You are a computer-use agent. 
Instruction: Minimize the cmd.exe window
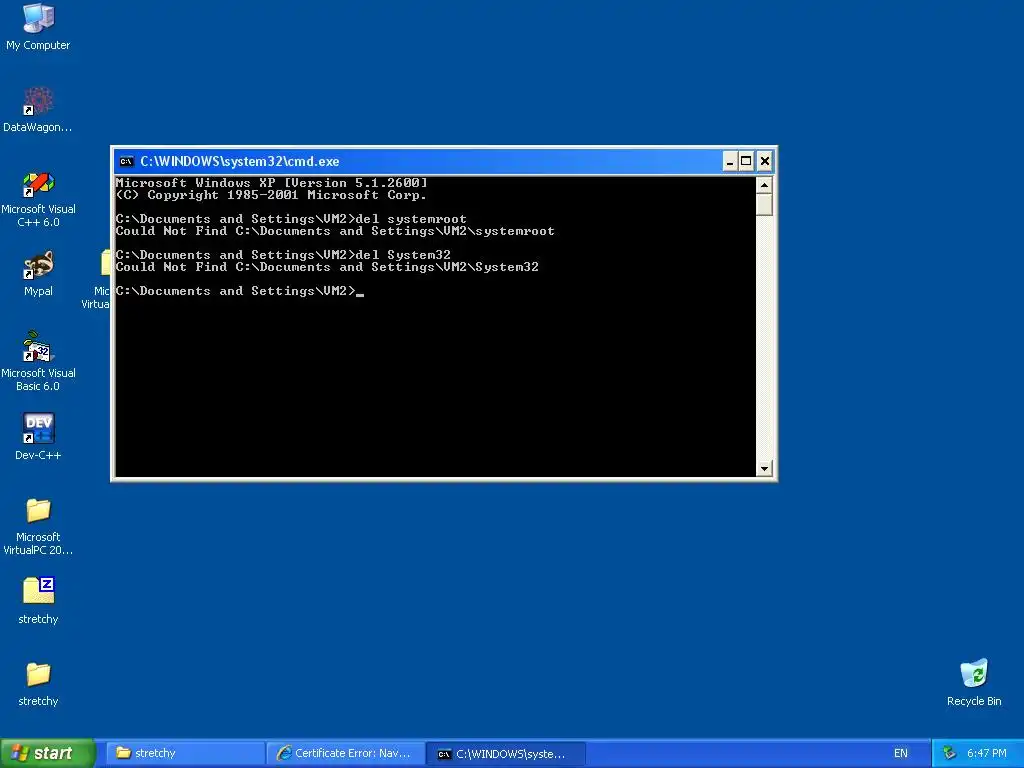click(730, 161)
